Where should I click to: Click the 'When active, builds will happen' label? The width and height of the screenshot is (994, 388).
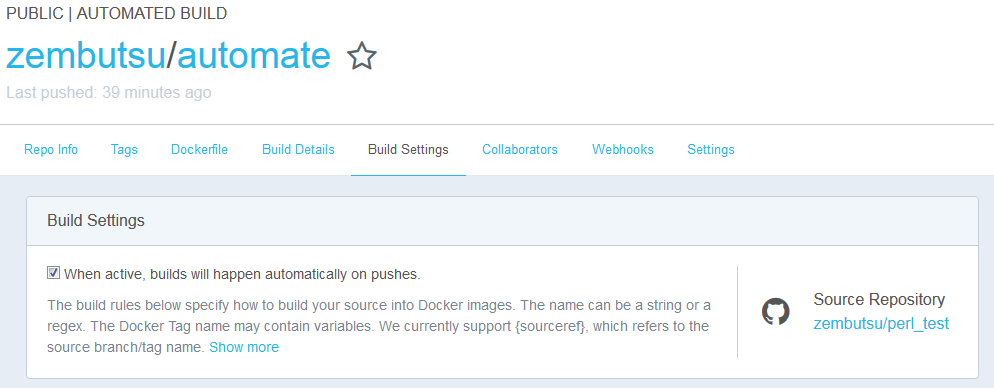[x=243, y=275]
